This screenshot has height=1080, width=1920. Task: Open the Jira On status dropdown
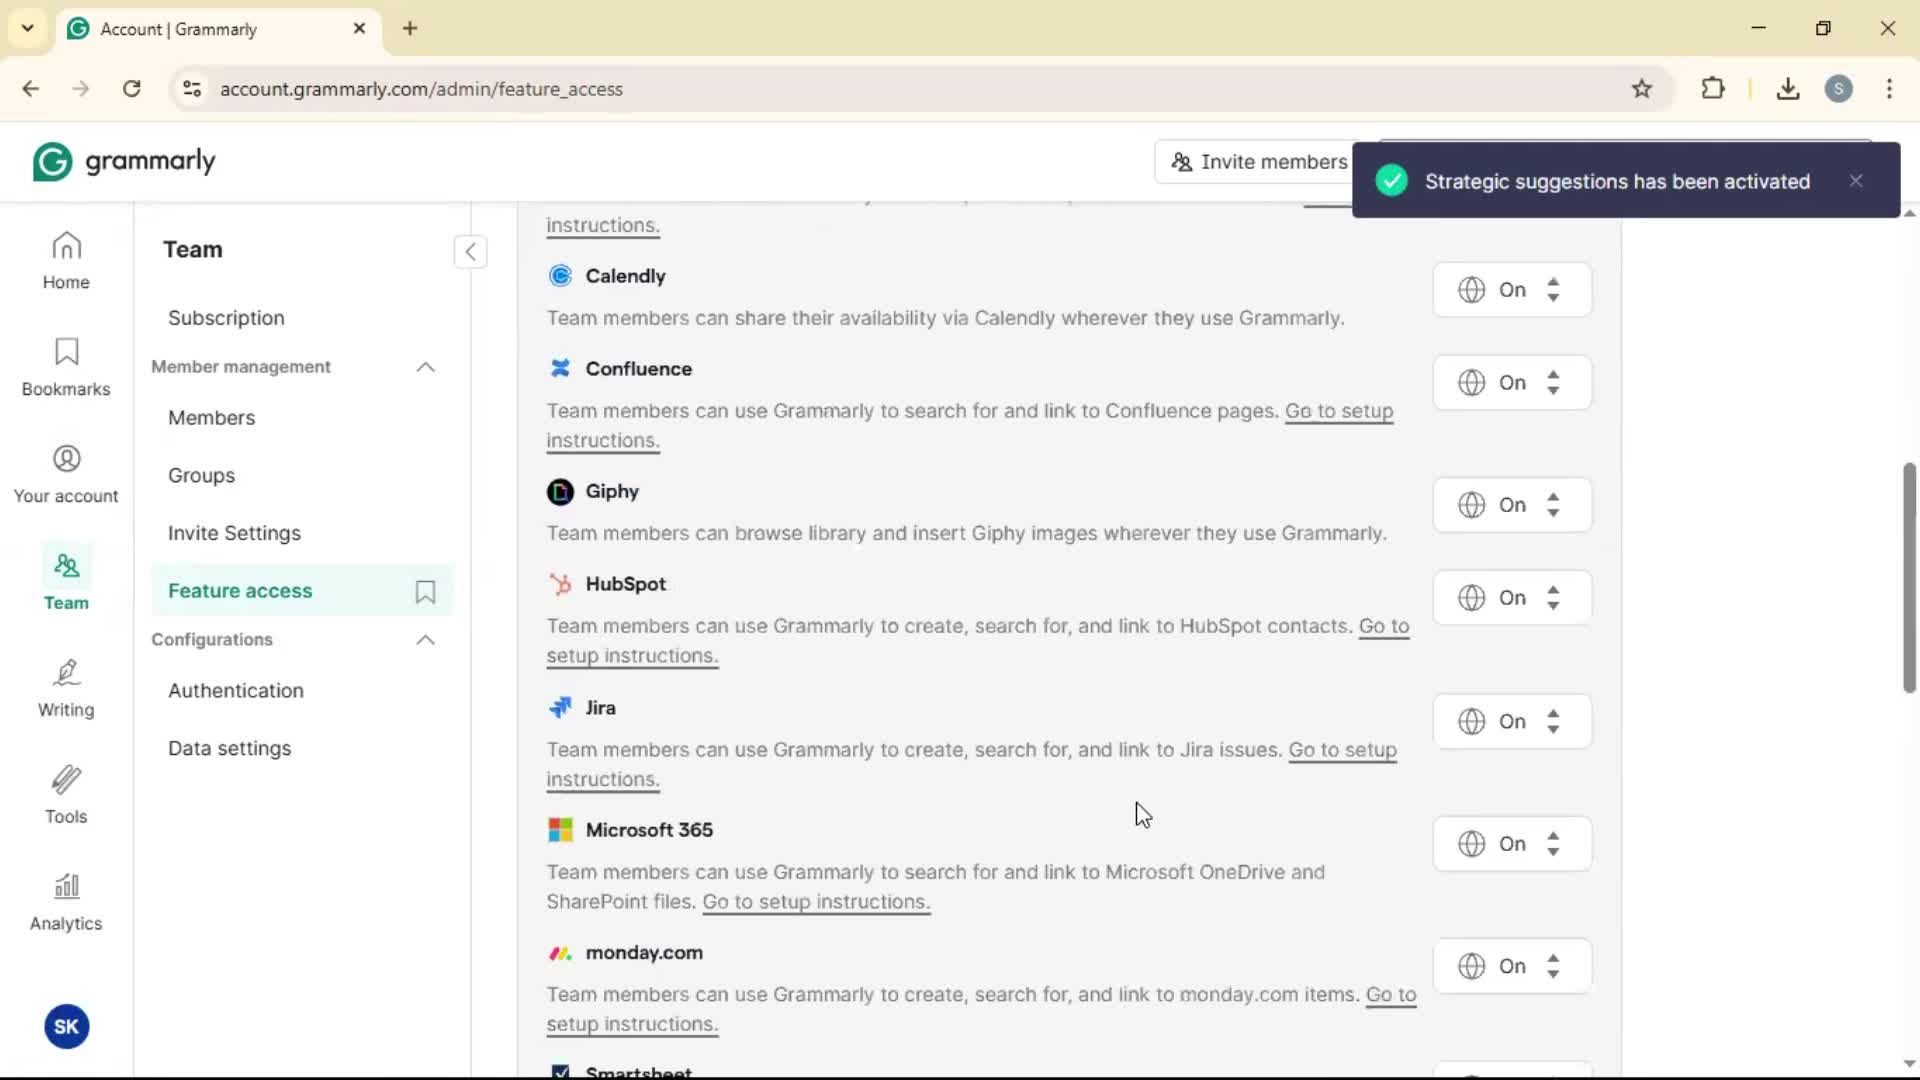[x=1511, y=722]
